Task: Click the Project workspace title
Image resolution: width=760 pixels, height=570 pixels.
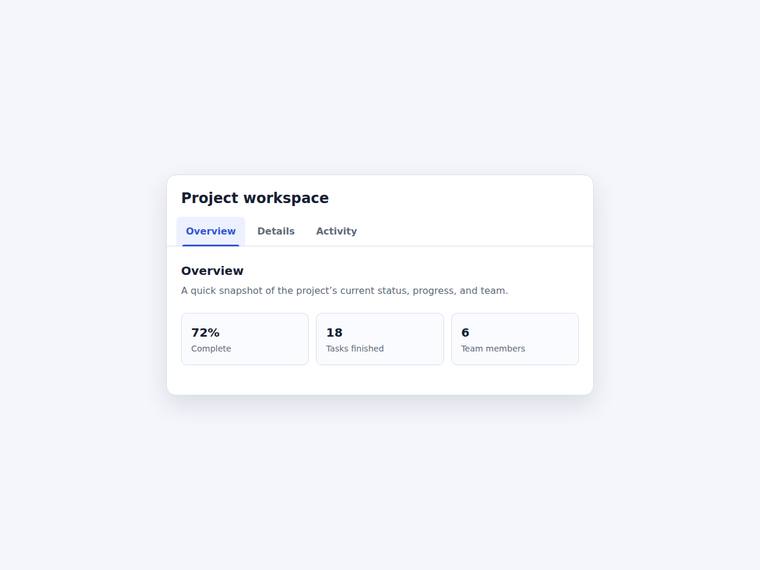Action: (255, 198)
